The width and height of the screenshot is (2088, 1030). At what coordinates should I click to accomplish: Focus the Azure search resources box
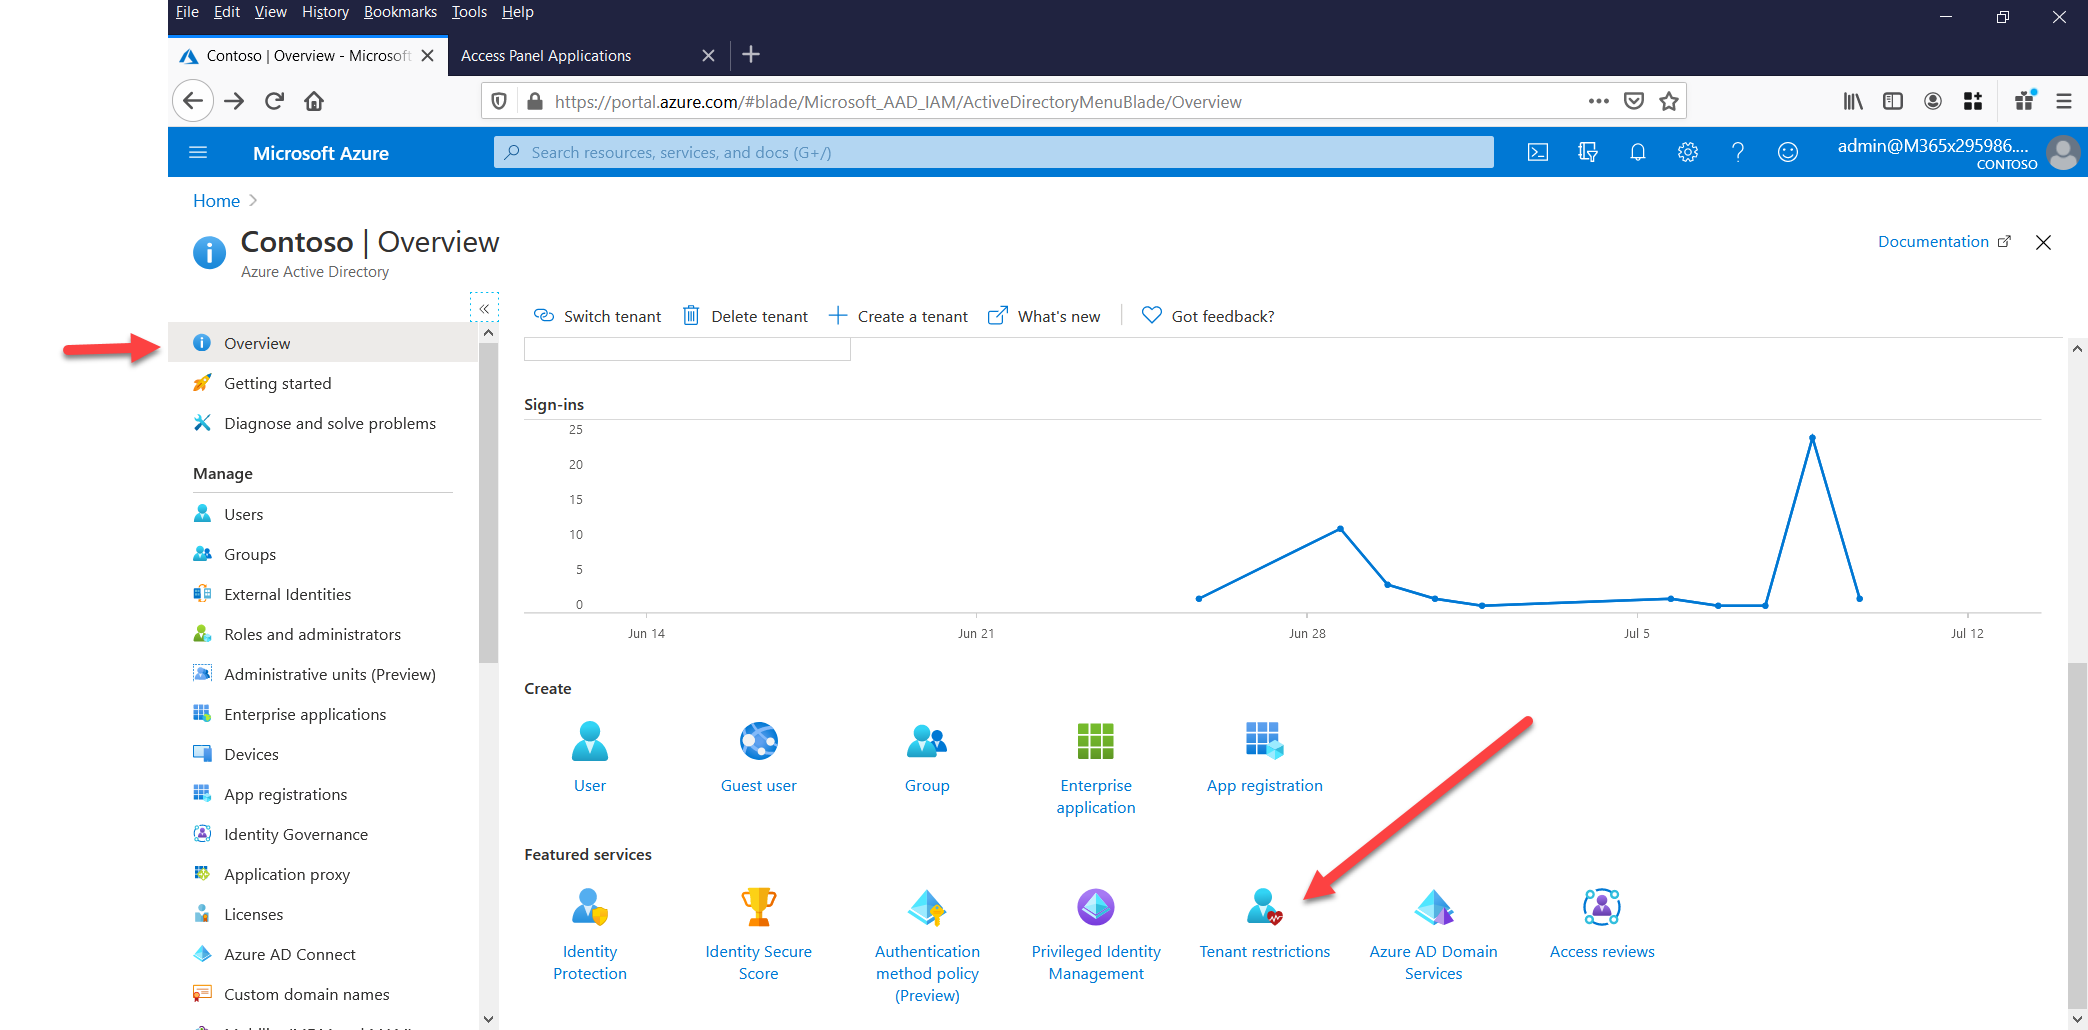point(993,152)
